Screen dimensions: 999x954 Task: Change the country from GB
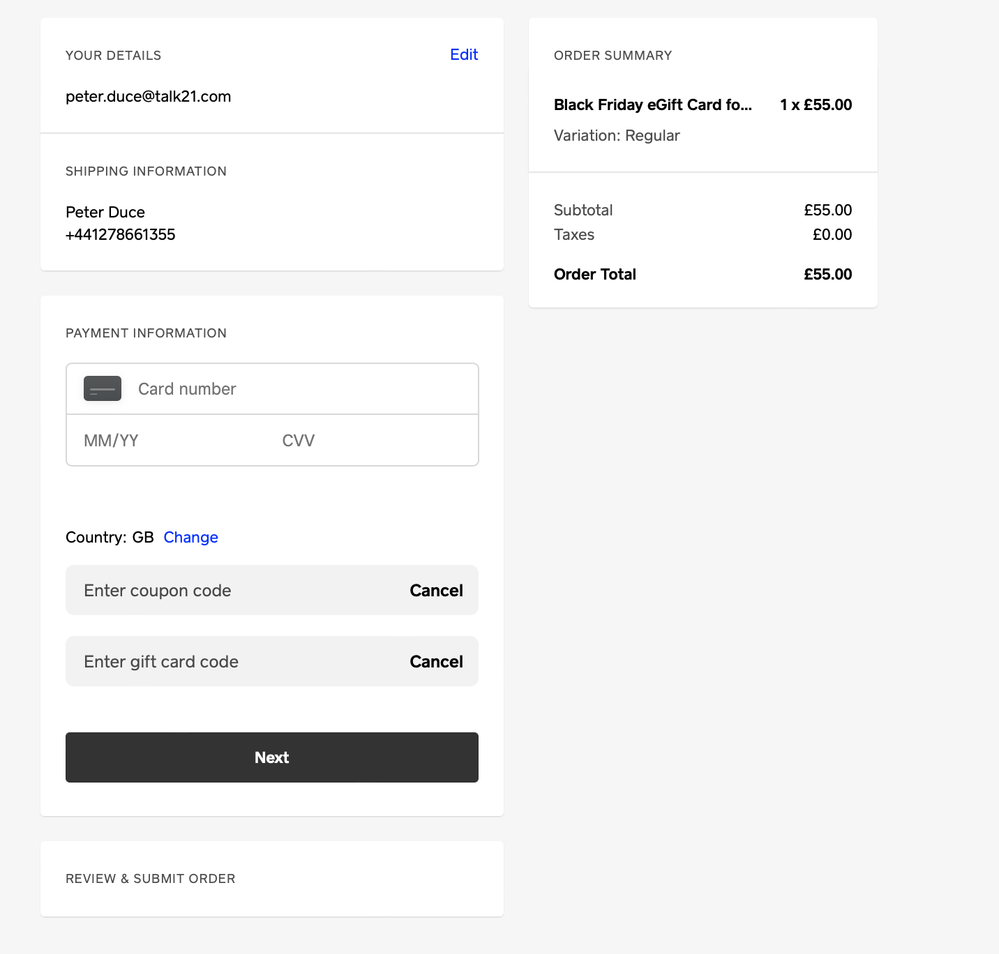pyautogui.click(x=190, y=538)
